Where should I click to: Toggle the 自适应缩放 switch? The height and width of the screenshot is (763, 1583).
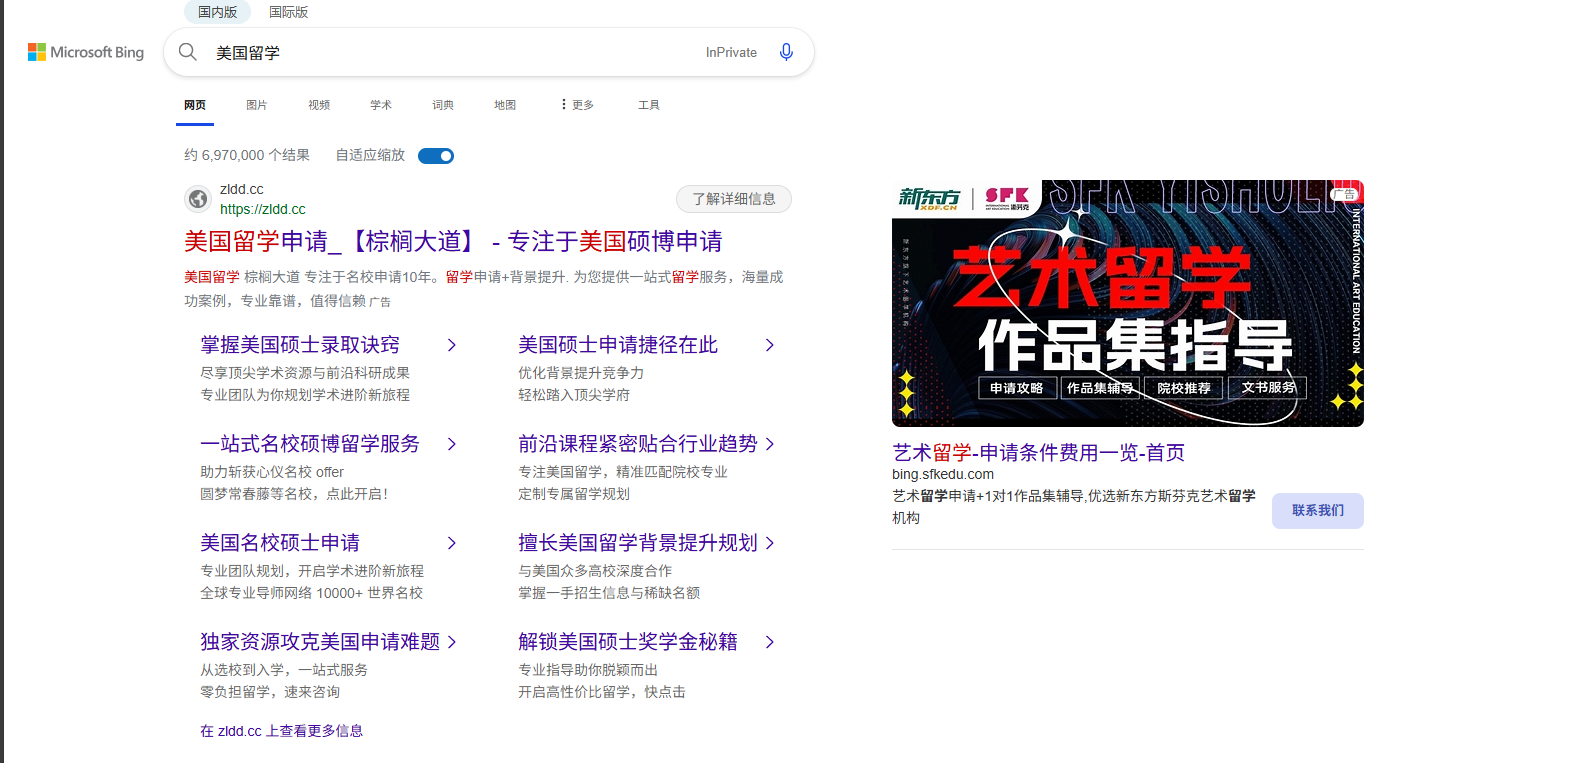click(x=436, y=156)
